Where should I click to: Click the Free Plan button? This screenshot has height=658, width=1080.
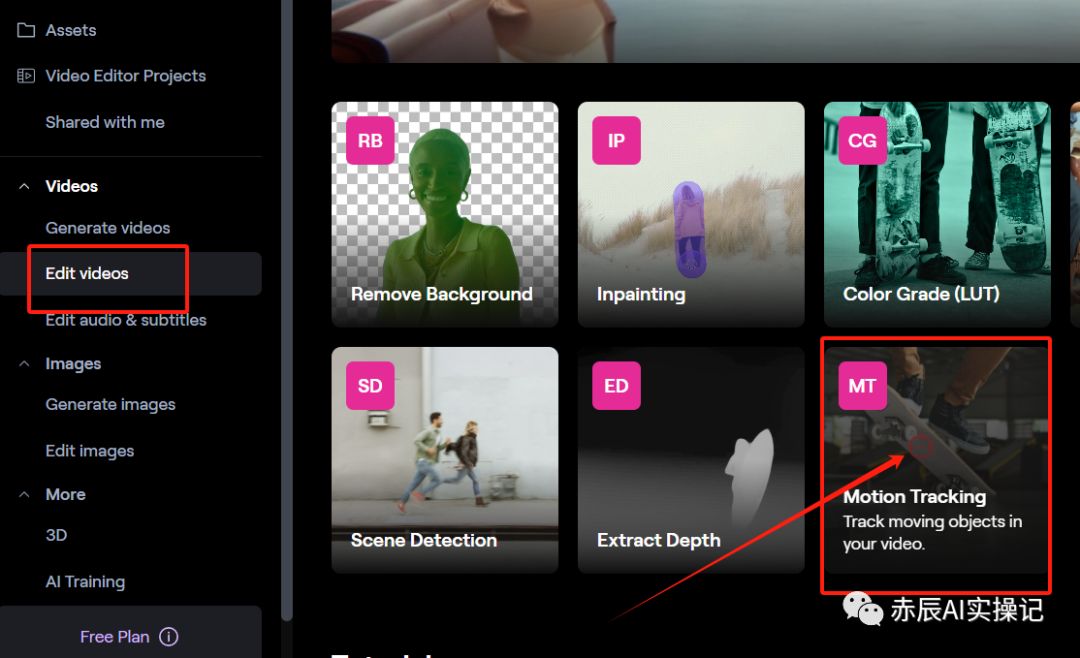click(x=131, y=632)
